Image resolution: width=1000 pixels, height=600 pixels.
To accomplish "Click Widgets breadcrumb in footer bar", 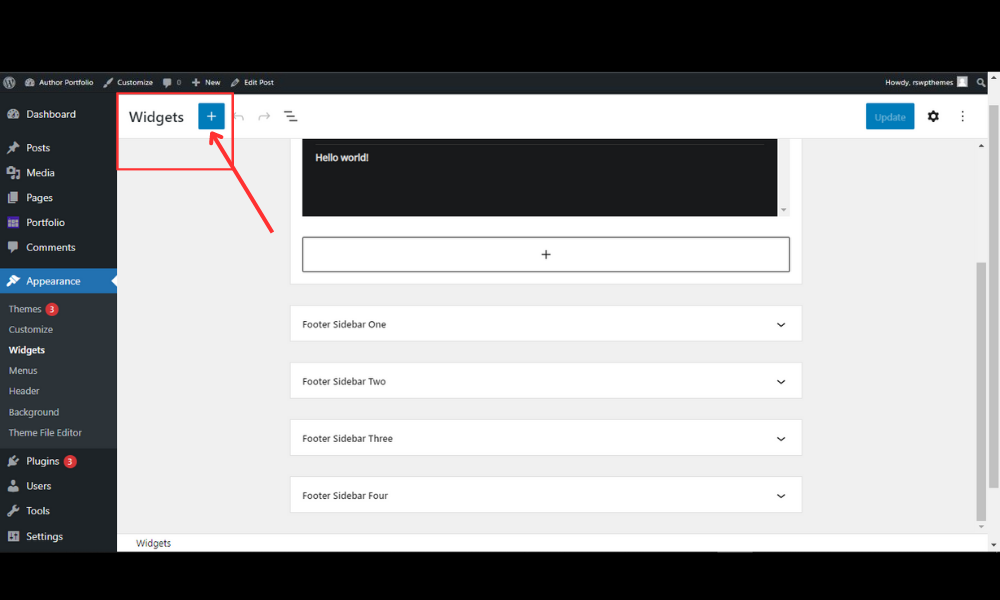I will pos(153,543).
